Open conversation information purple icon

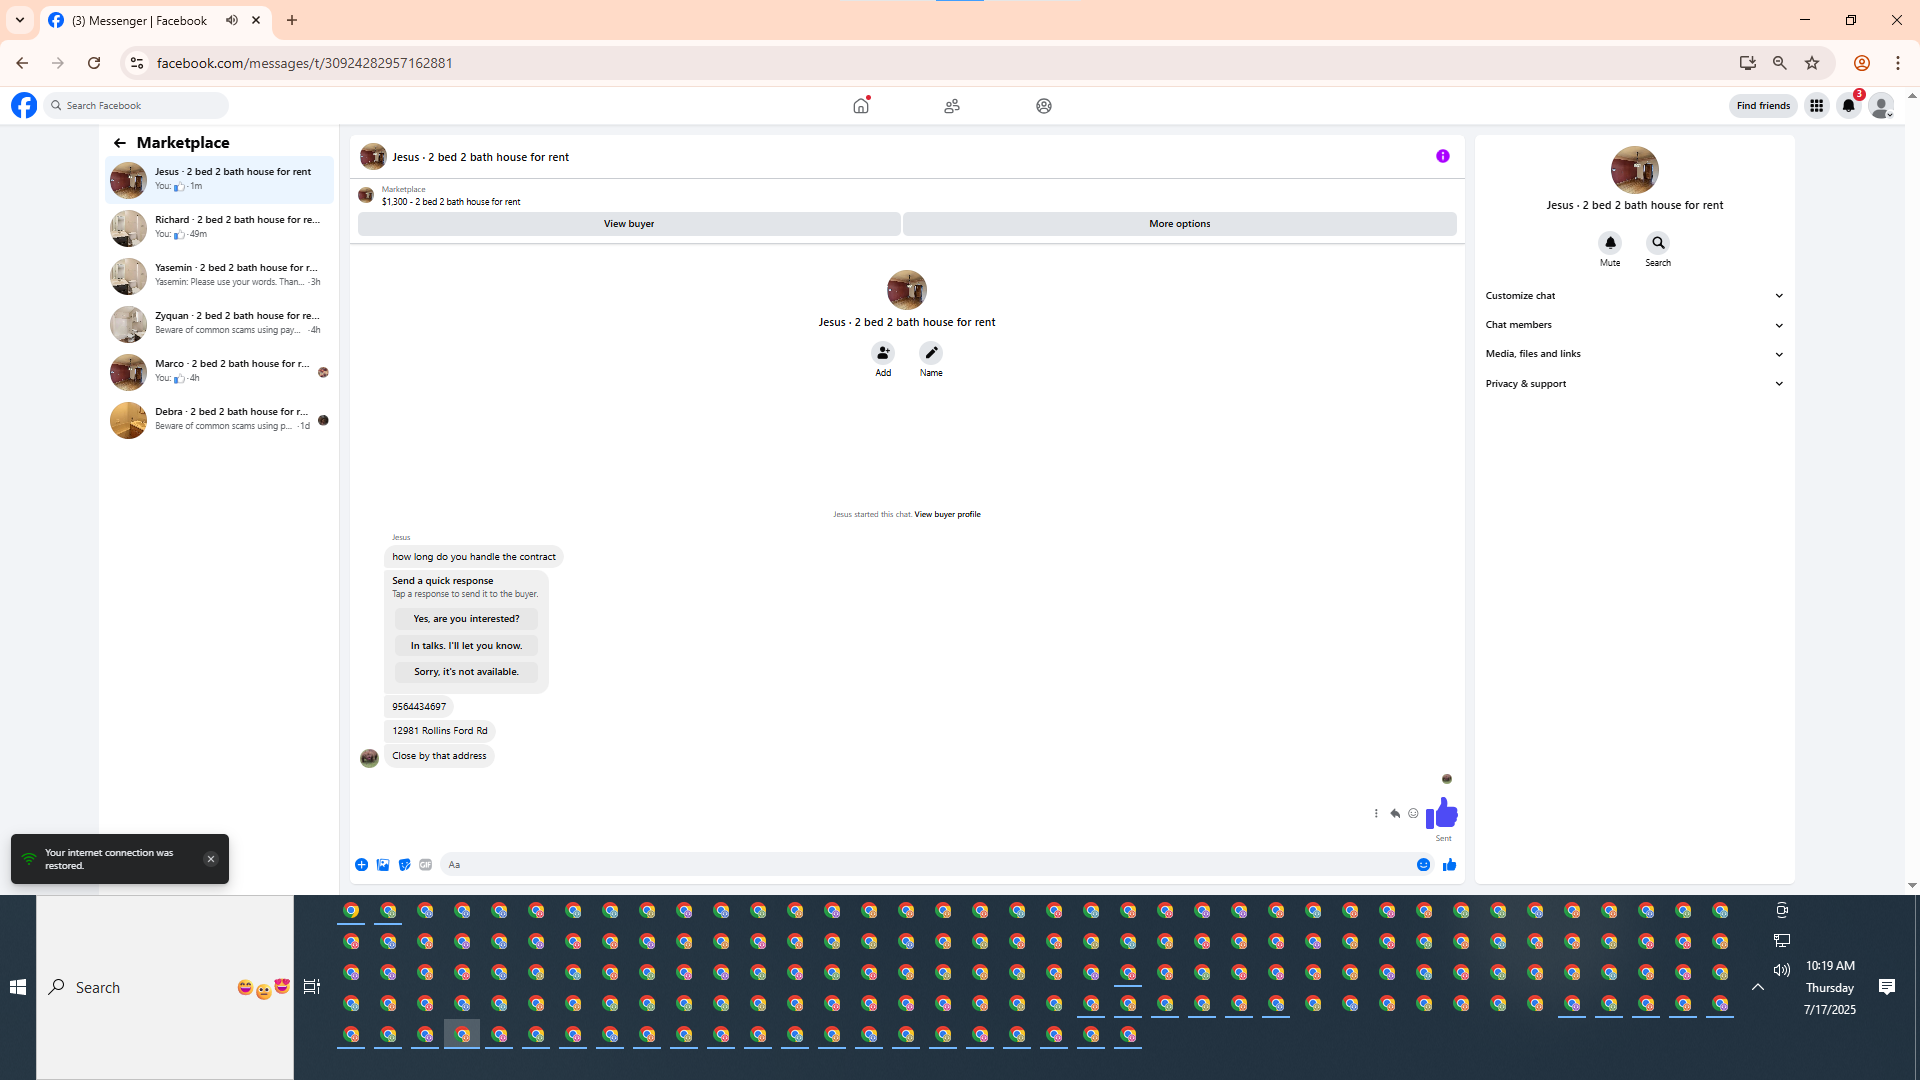[x=1442, y=156]
